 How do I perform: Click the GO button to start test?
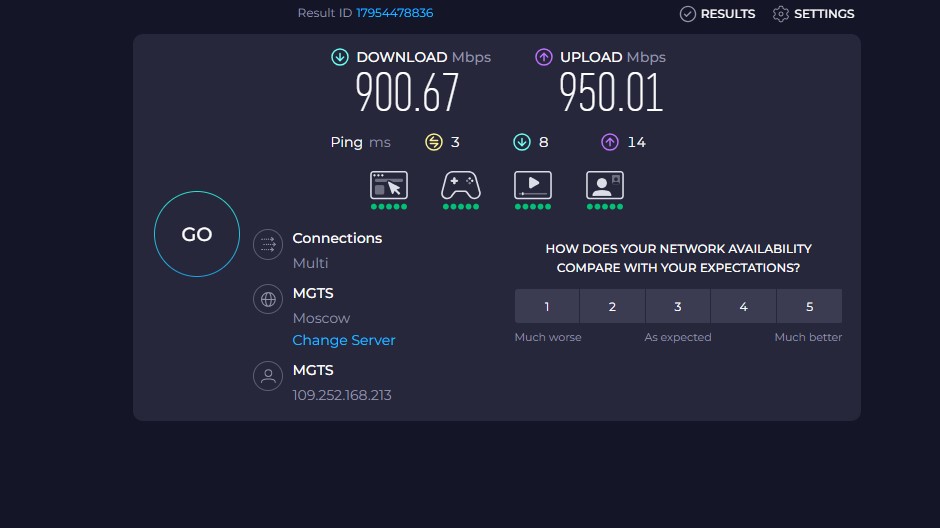[197, 234]
